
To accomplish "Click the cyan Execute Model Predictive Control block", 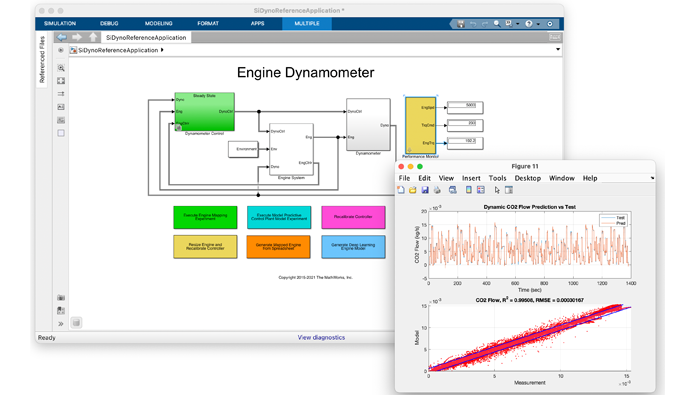I will 279,217.
